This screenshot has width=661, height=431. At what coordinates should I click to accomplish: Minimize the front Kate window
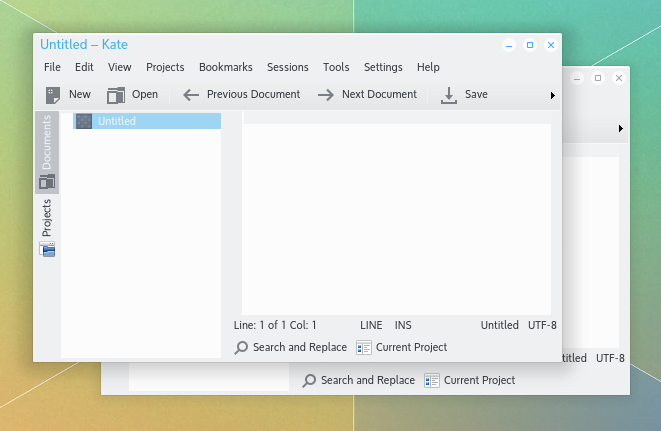[509, 45]
